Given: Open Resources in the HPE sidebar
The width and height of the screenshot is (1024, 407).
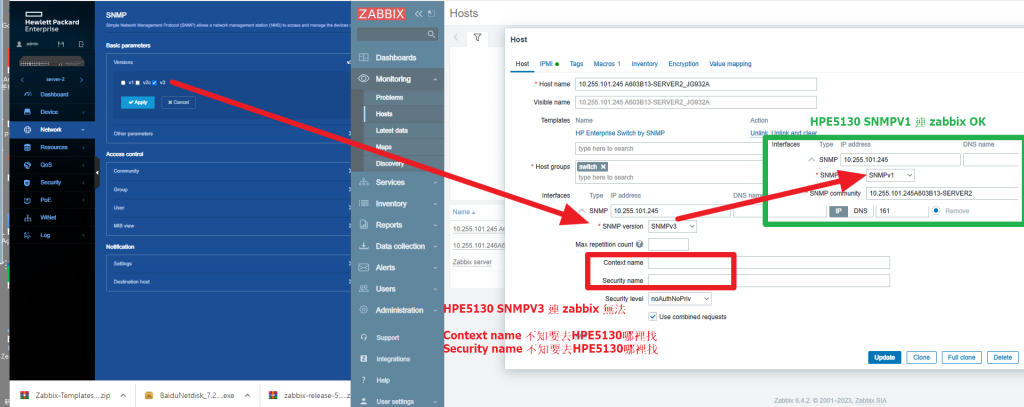Looking at the screenshot, I should (54, 147).
